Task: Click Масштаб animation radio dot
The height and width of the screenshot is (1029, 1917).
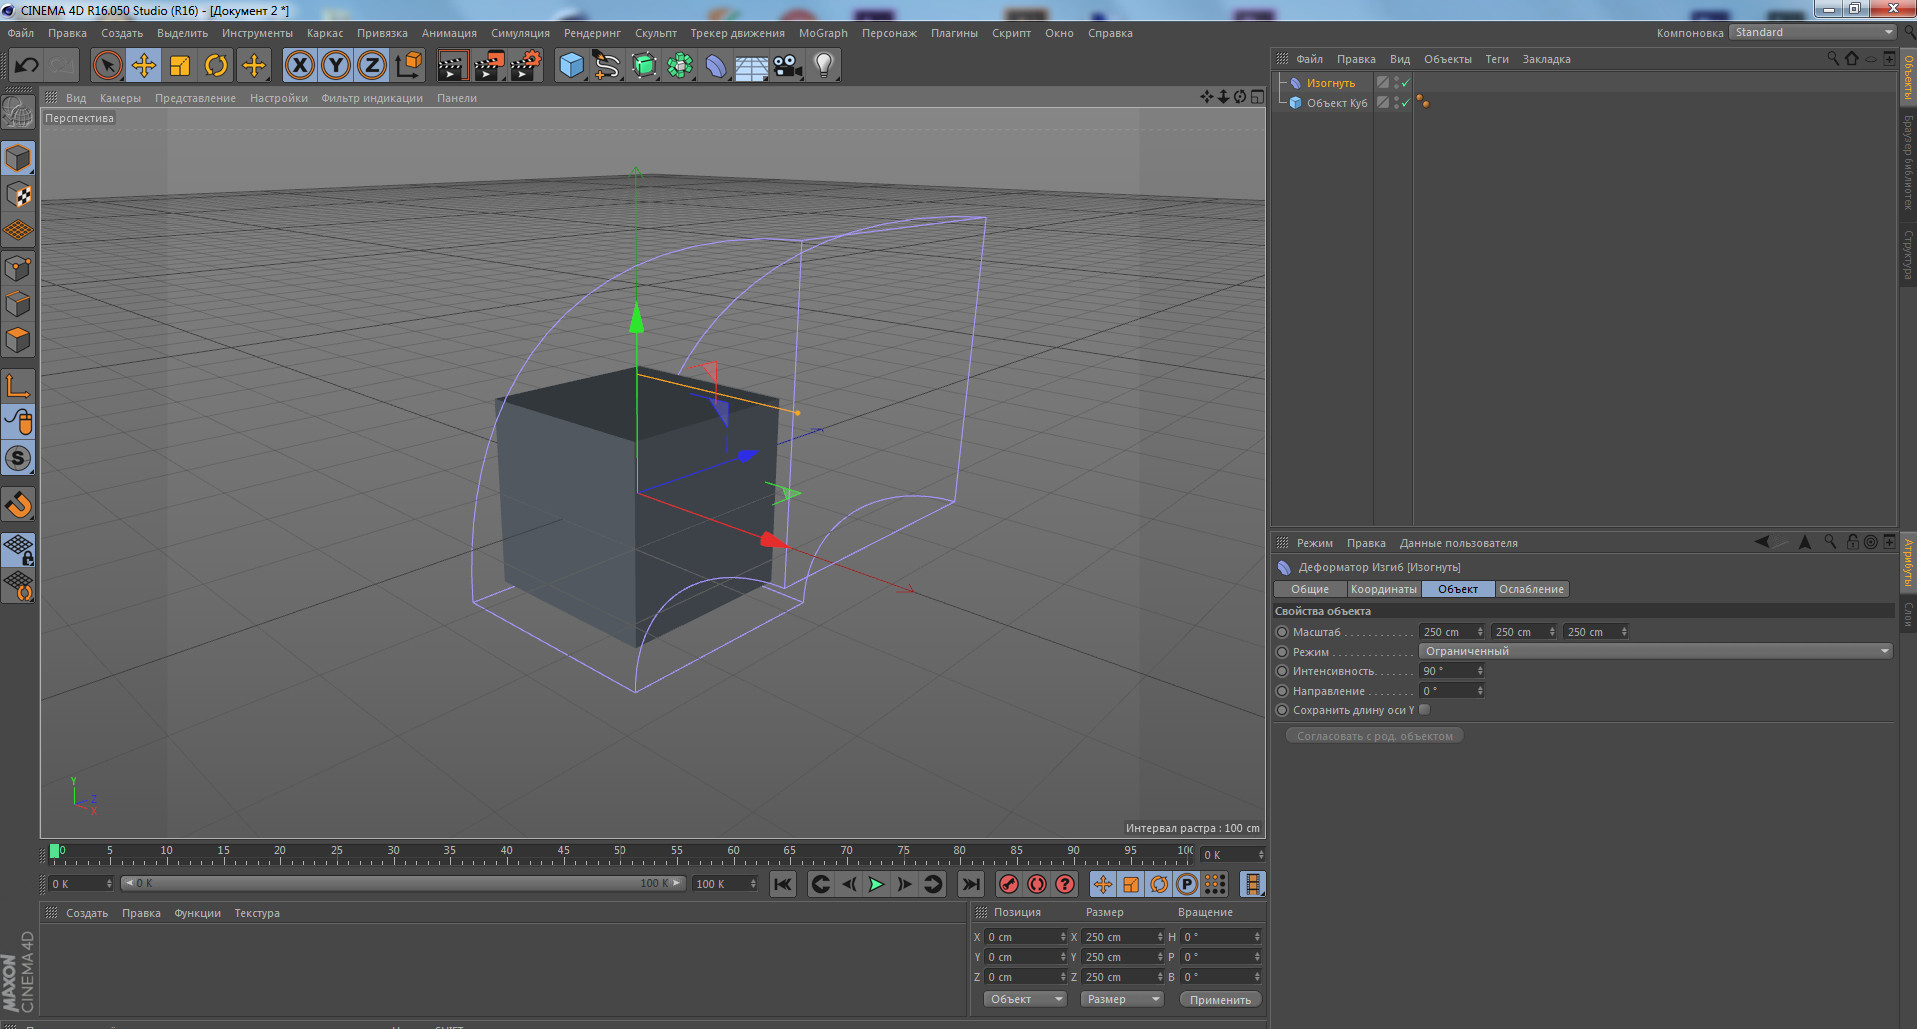Action: click(1282, 632)
